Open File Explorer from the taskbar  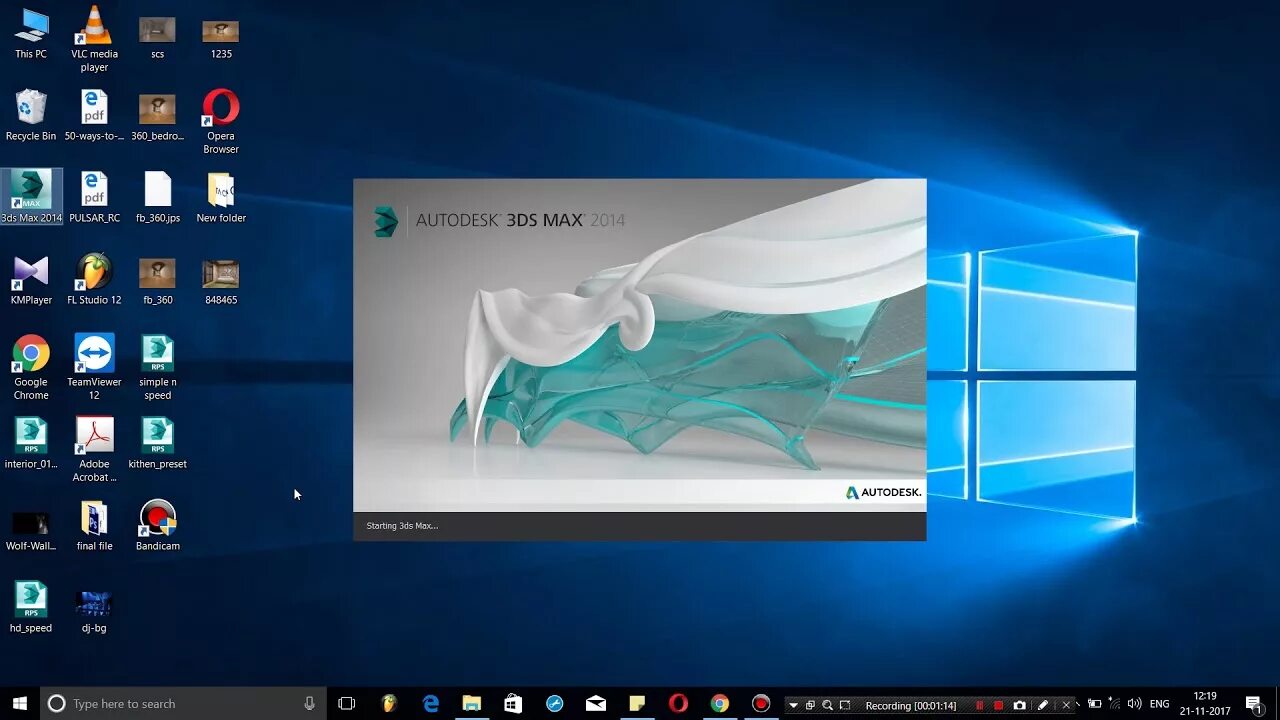(x=472, y=703)
